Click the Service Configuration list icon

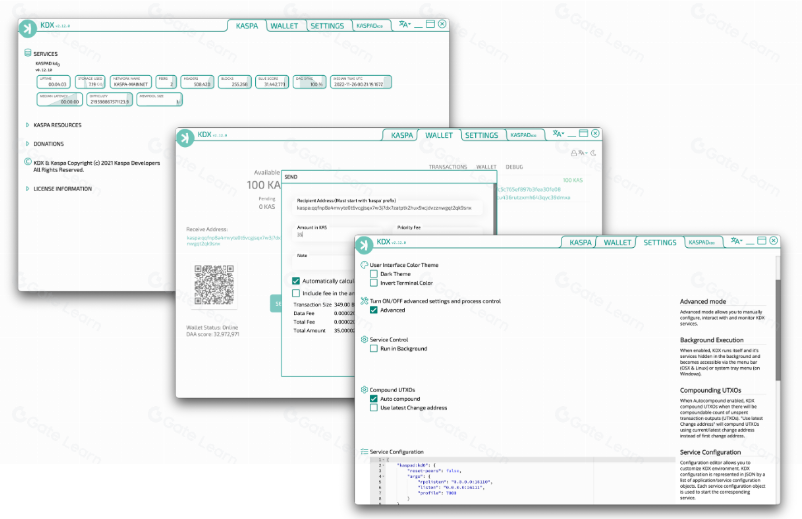364,452
